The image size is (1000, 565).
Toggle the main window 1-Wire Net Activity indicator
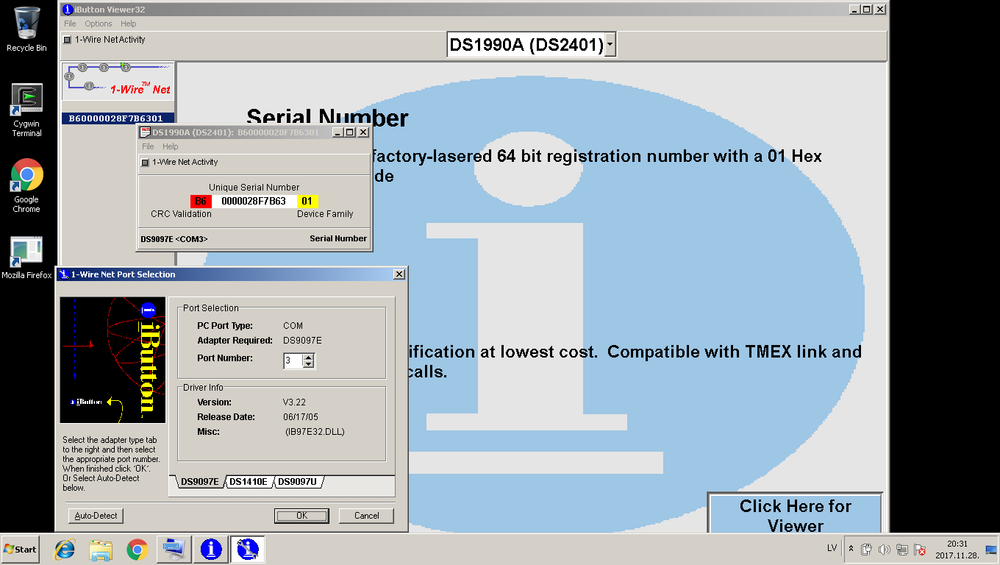point(67,40)
